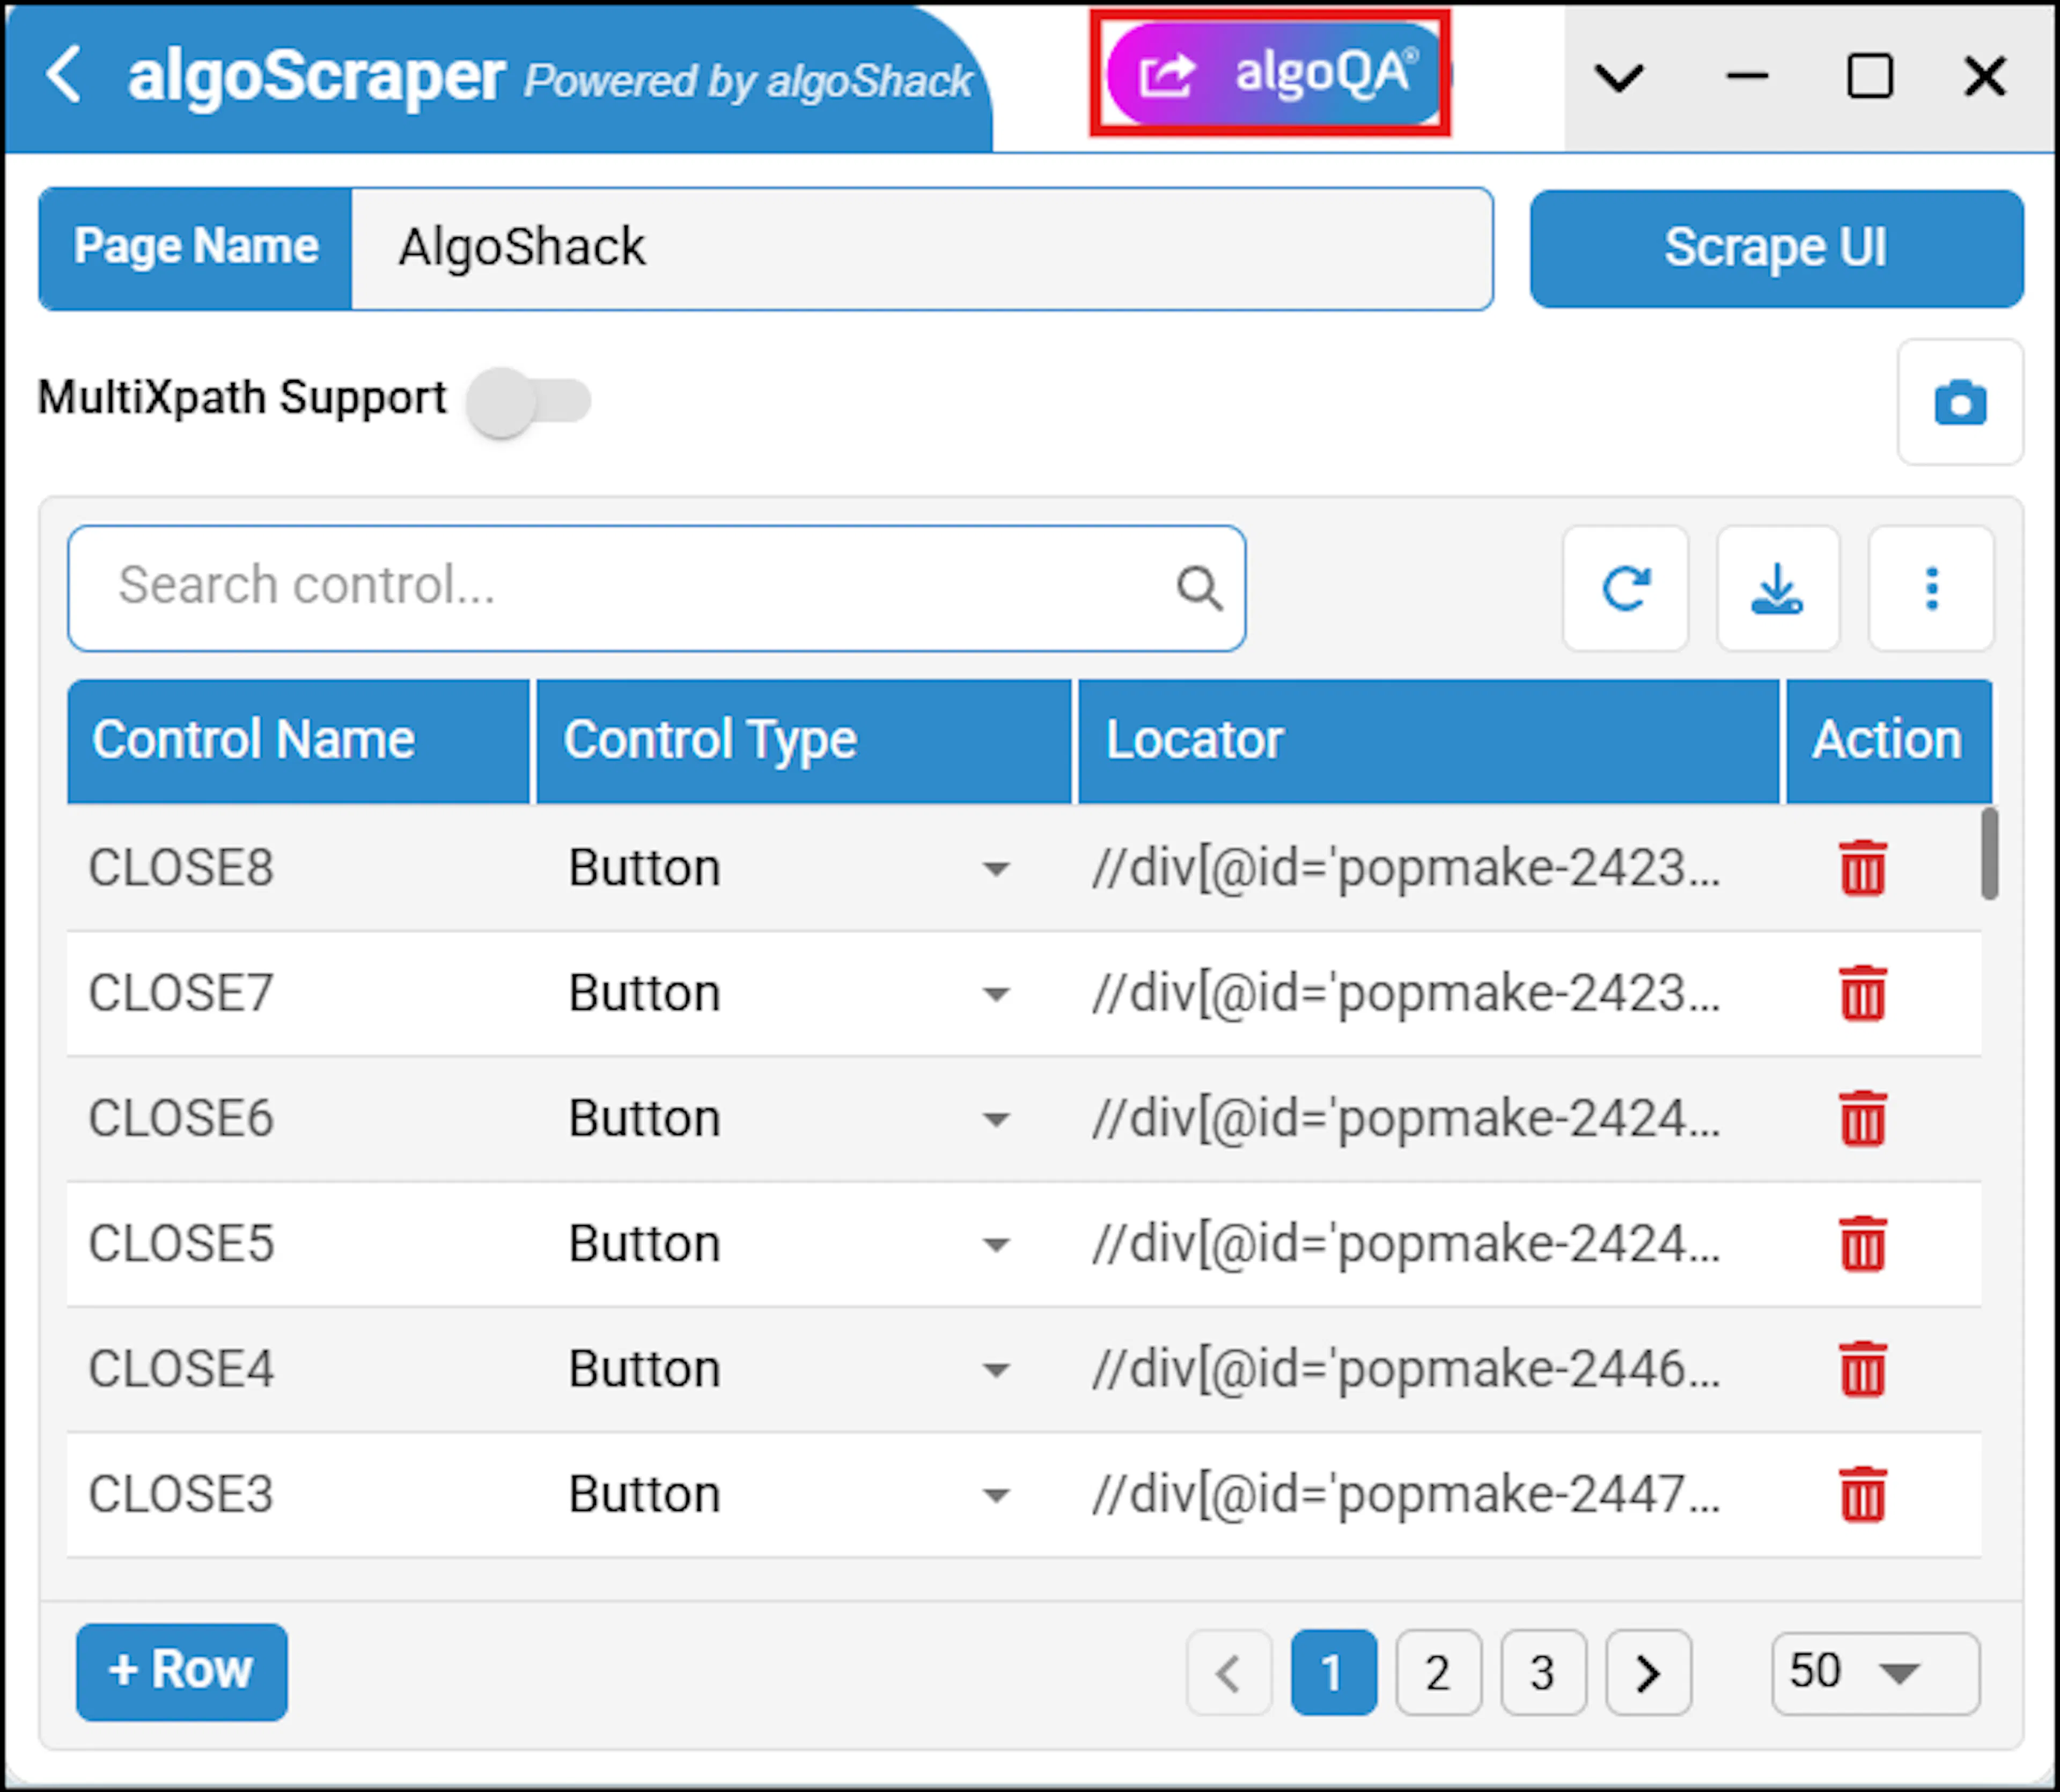
Task: Jump to pagination page 3
Action: pos(1543,1672)
